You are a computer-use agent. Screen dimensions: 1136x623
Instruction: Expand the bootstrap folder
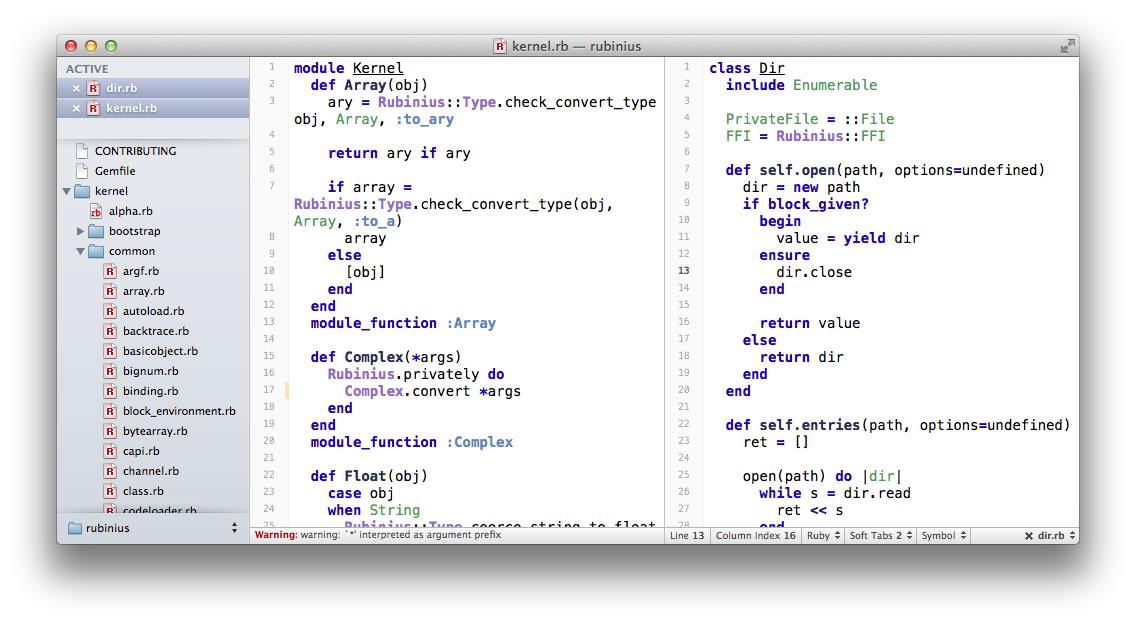tap(80, 231)
